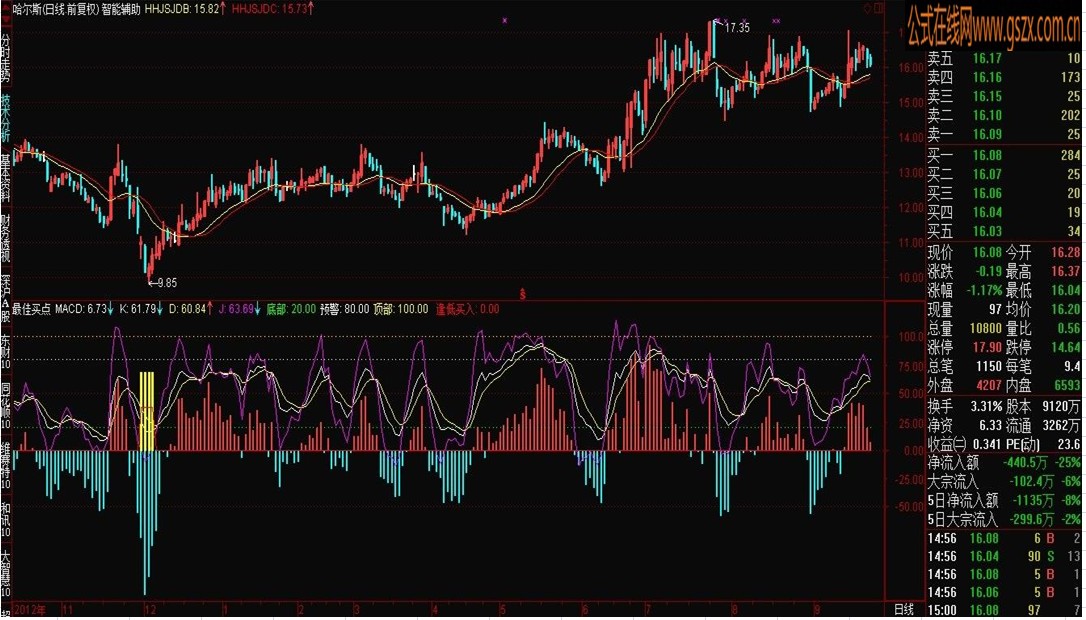Click the 5日大宗流入 -299.6万 row
Viewport: 1086px width, 620px height.
click(1004, 520)
